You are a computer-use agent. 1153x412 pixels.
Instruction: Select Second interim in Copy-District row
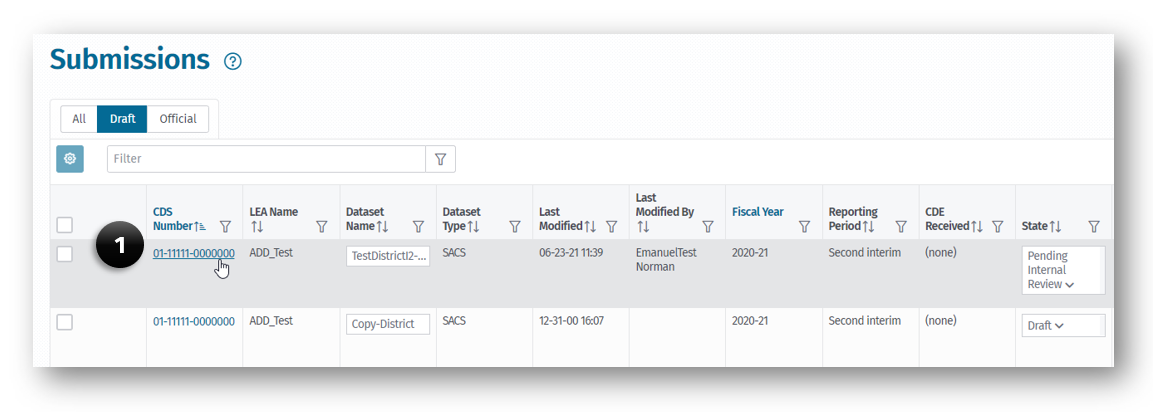pyautogui.click(x=865, y=322)
